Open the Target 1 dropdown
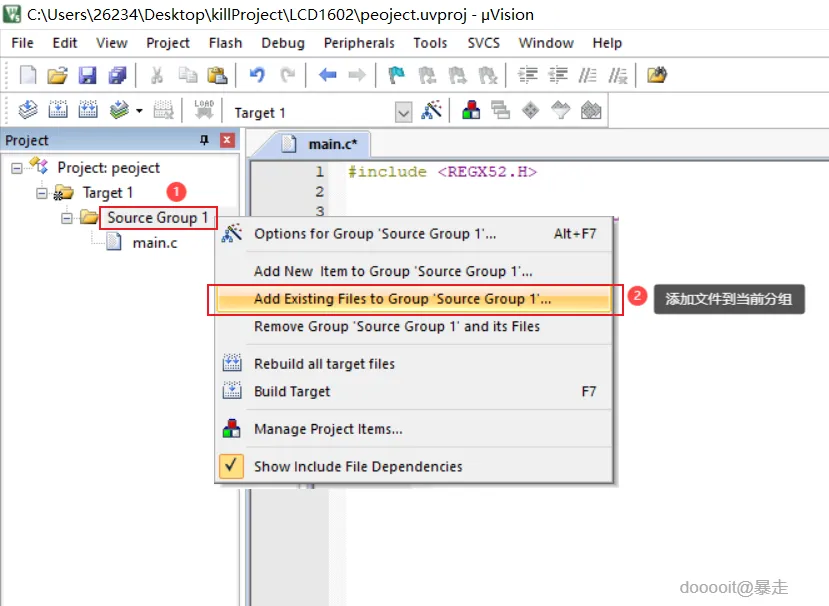Image resolution: width=829 pixels, height=606 pixels. pyautogui.click(x=403, y=113)
